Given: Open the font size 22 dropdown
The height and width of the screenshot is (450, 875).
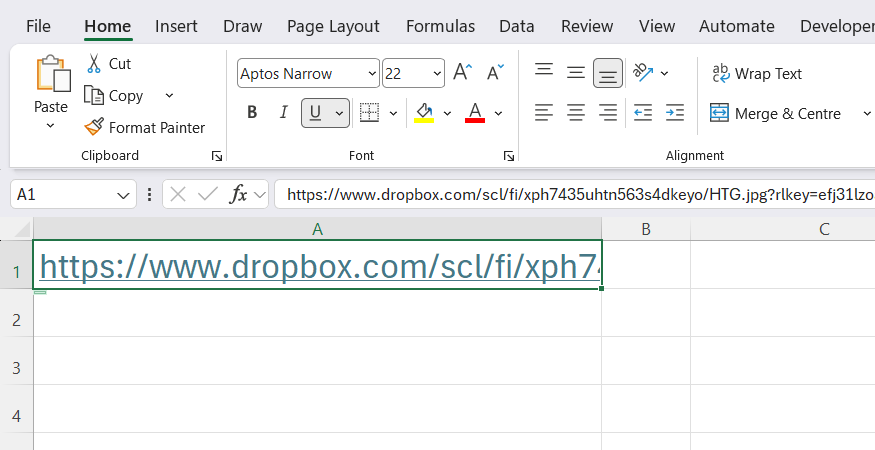Looking at the screenshot, I should click(x=437, y=74).
